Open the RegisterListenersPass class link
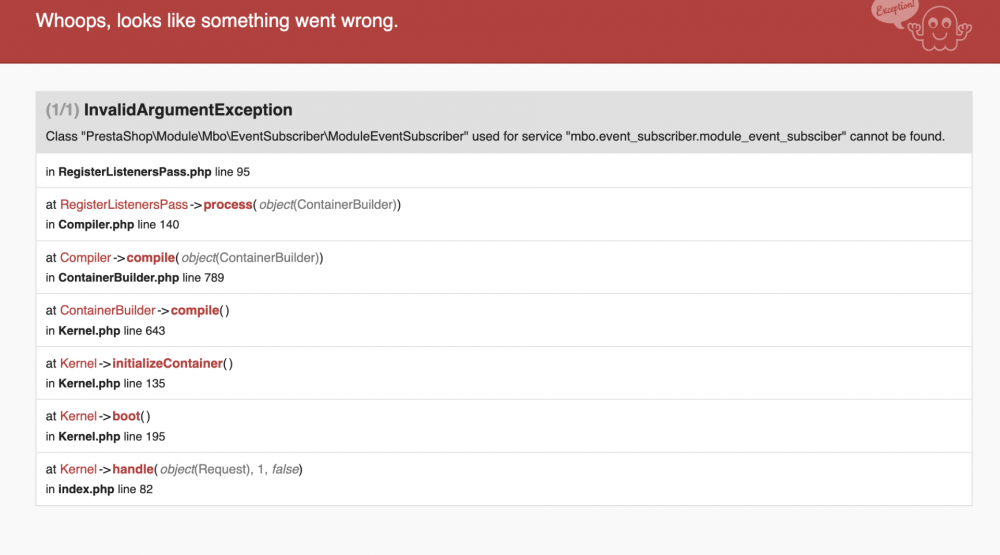This screenshot has width=1000, height=555. (124, 205)
